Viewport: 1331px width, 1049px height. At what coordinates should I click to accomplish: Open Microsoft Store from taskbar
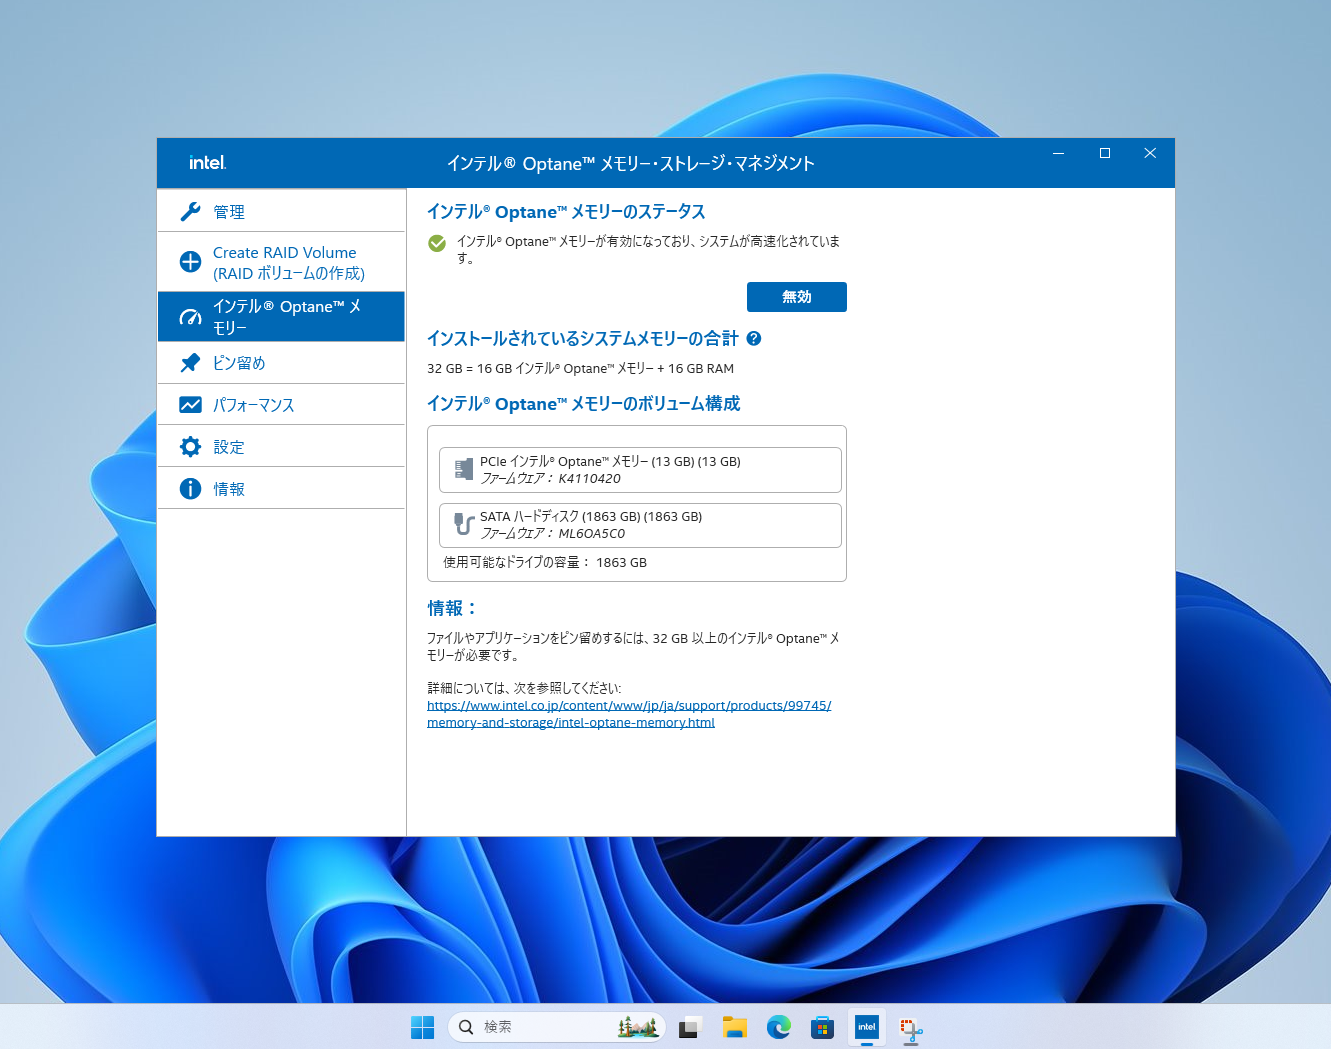click(822, 1027)
